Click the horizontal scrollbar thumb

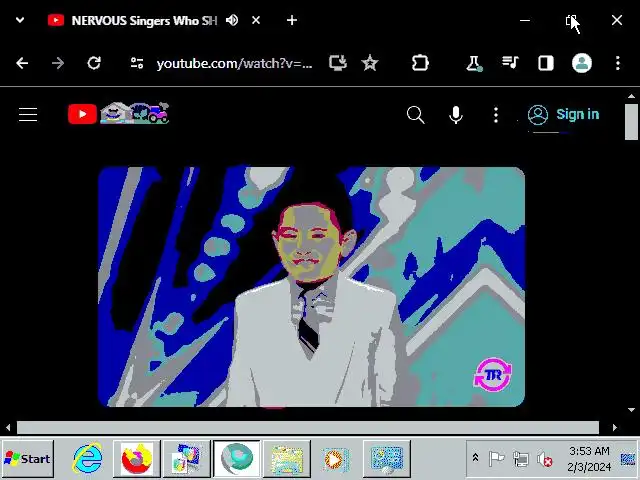click(308, 428)
